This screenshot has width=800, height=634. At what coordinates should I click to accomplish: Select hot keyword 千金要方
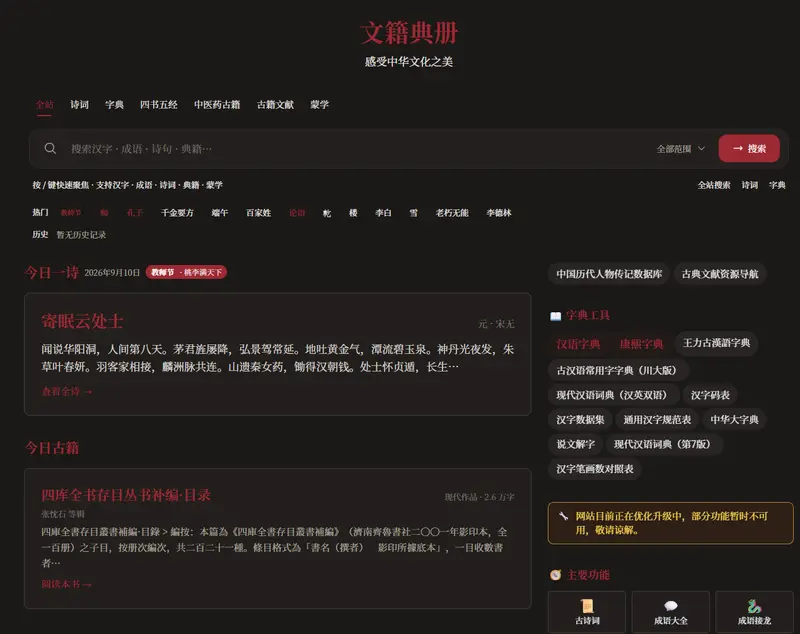pos(177,213)
